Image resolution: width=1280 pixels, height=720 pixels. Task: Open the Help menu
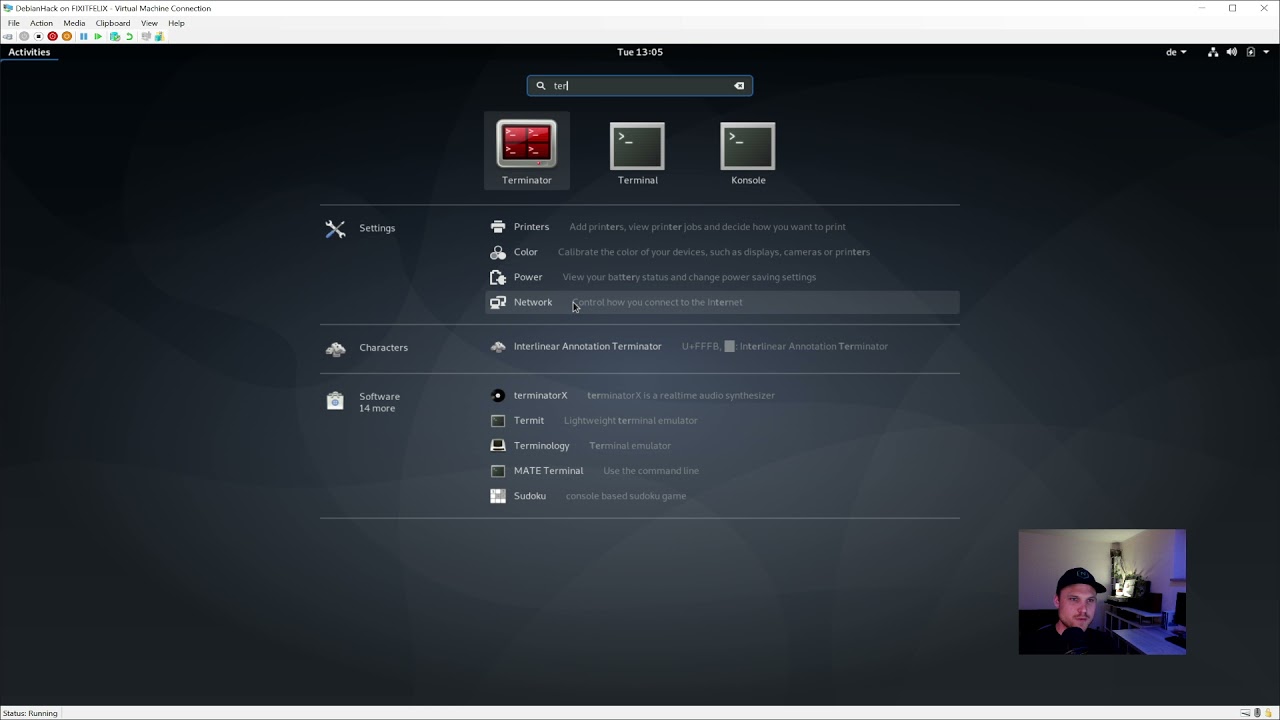pyautogui.click(x=176, y=23)
